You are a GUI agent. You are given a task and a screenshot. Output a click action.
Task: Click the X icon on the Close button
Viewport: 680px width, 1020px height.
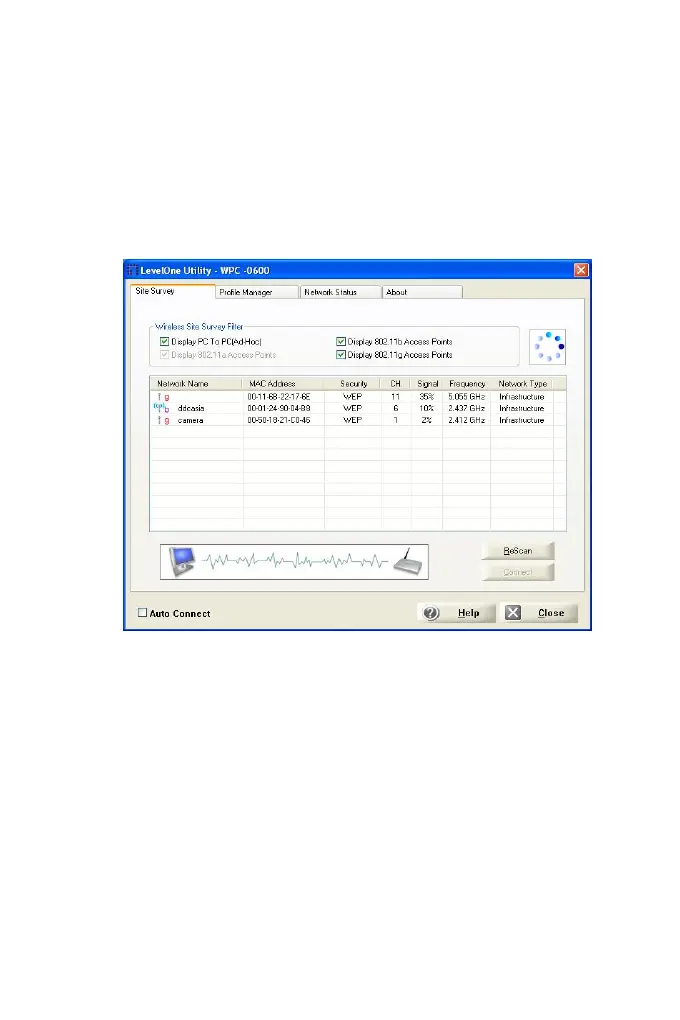(513, 613)
